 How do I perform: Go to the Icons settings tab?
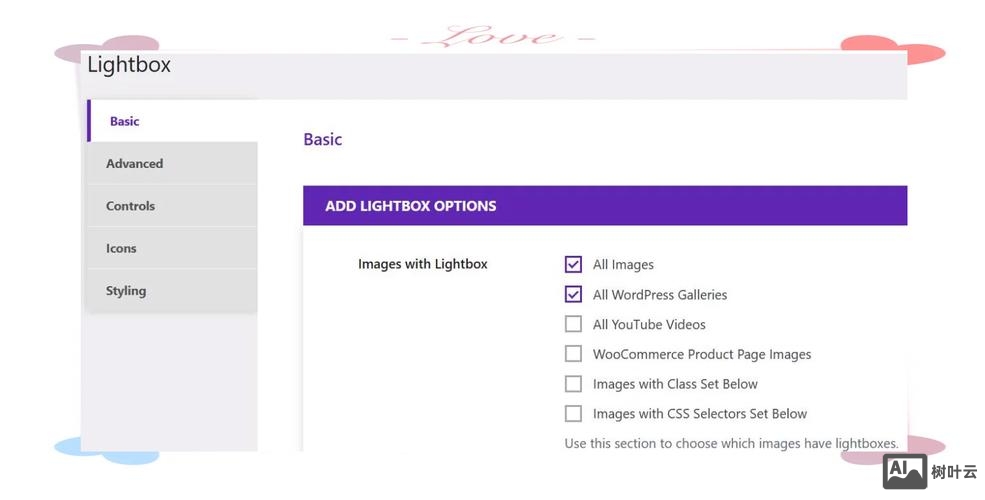click(121, 249)
